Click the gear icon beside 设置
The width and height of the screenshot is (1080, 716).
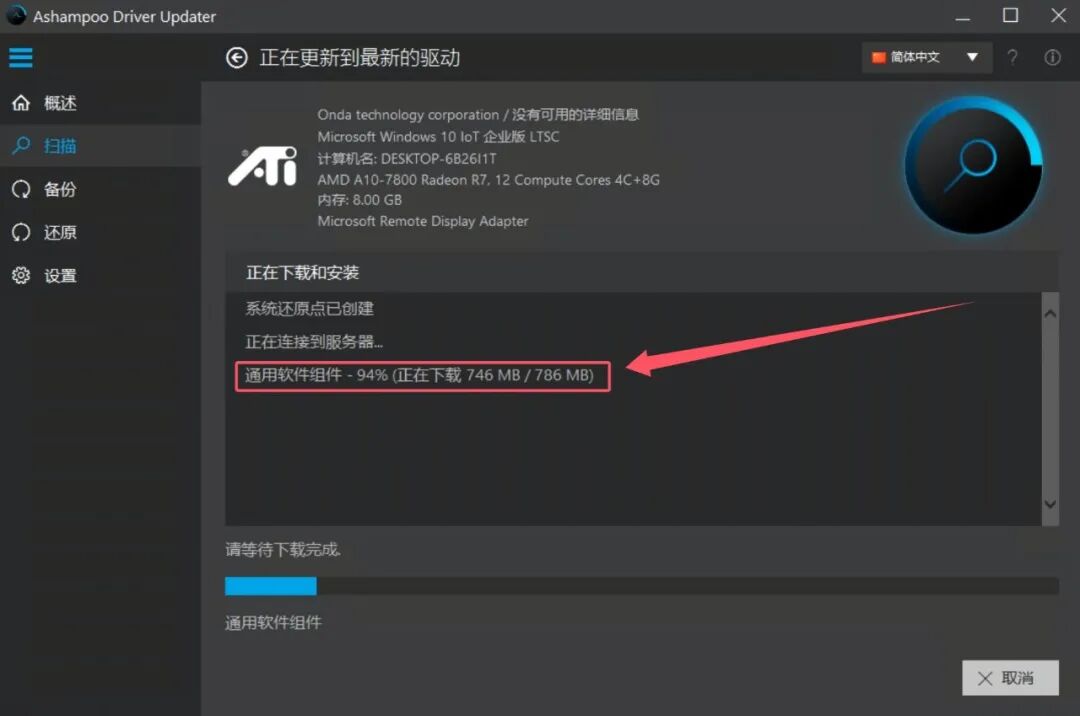pos(21,275)
